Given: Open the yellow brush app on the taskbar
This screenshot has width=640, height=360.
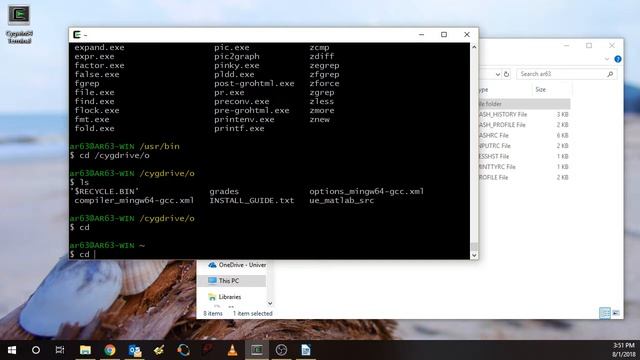Looking at the screenshot, I should coord(159,350).
